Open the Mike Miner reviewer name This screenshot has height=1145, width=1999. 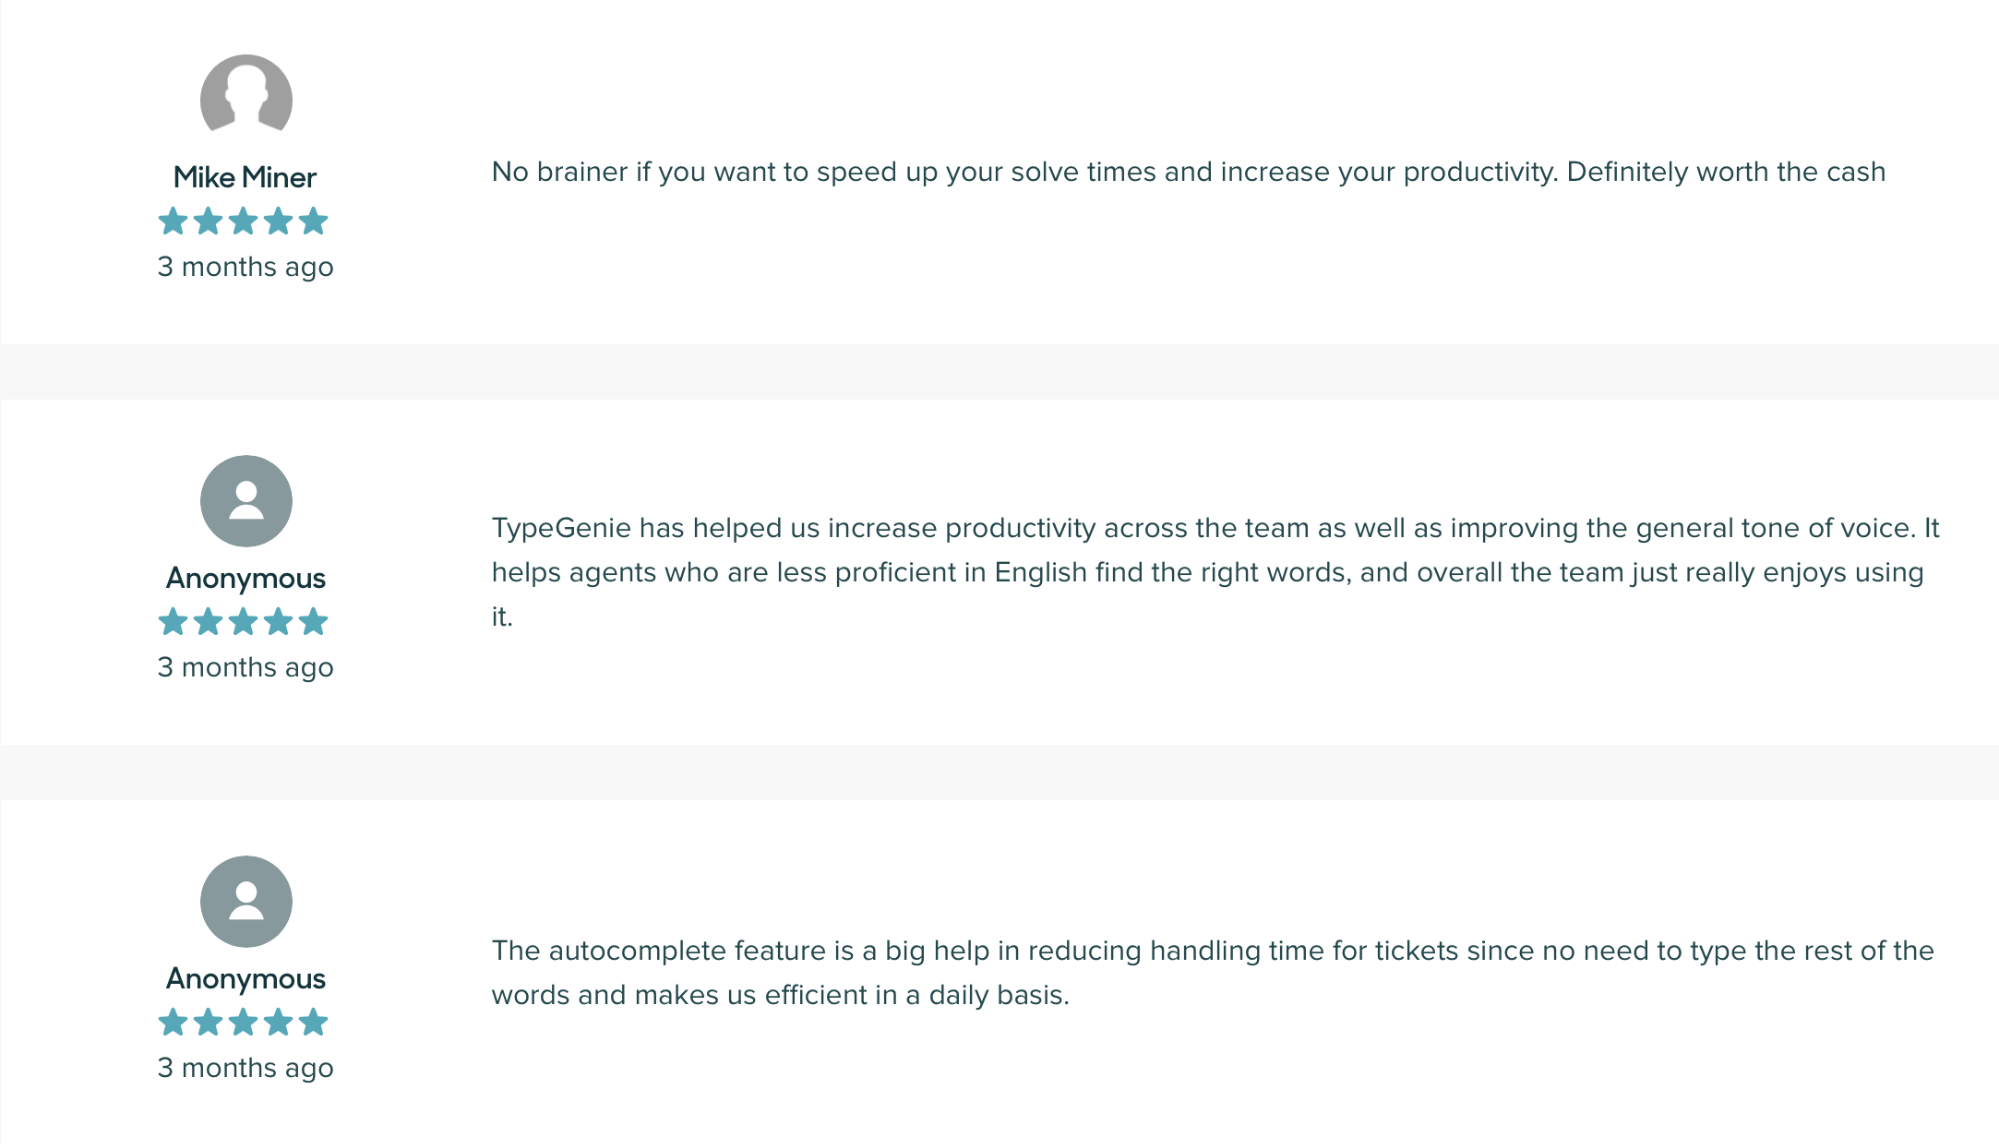[x=245, y=177]
